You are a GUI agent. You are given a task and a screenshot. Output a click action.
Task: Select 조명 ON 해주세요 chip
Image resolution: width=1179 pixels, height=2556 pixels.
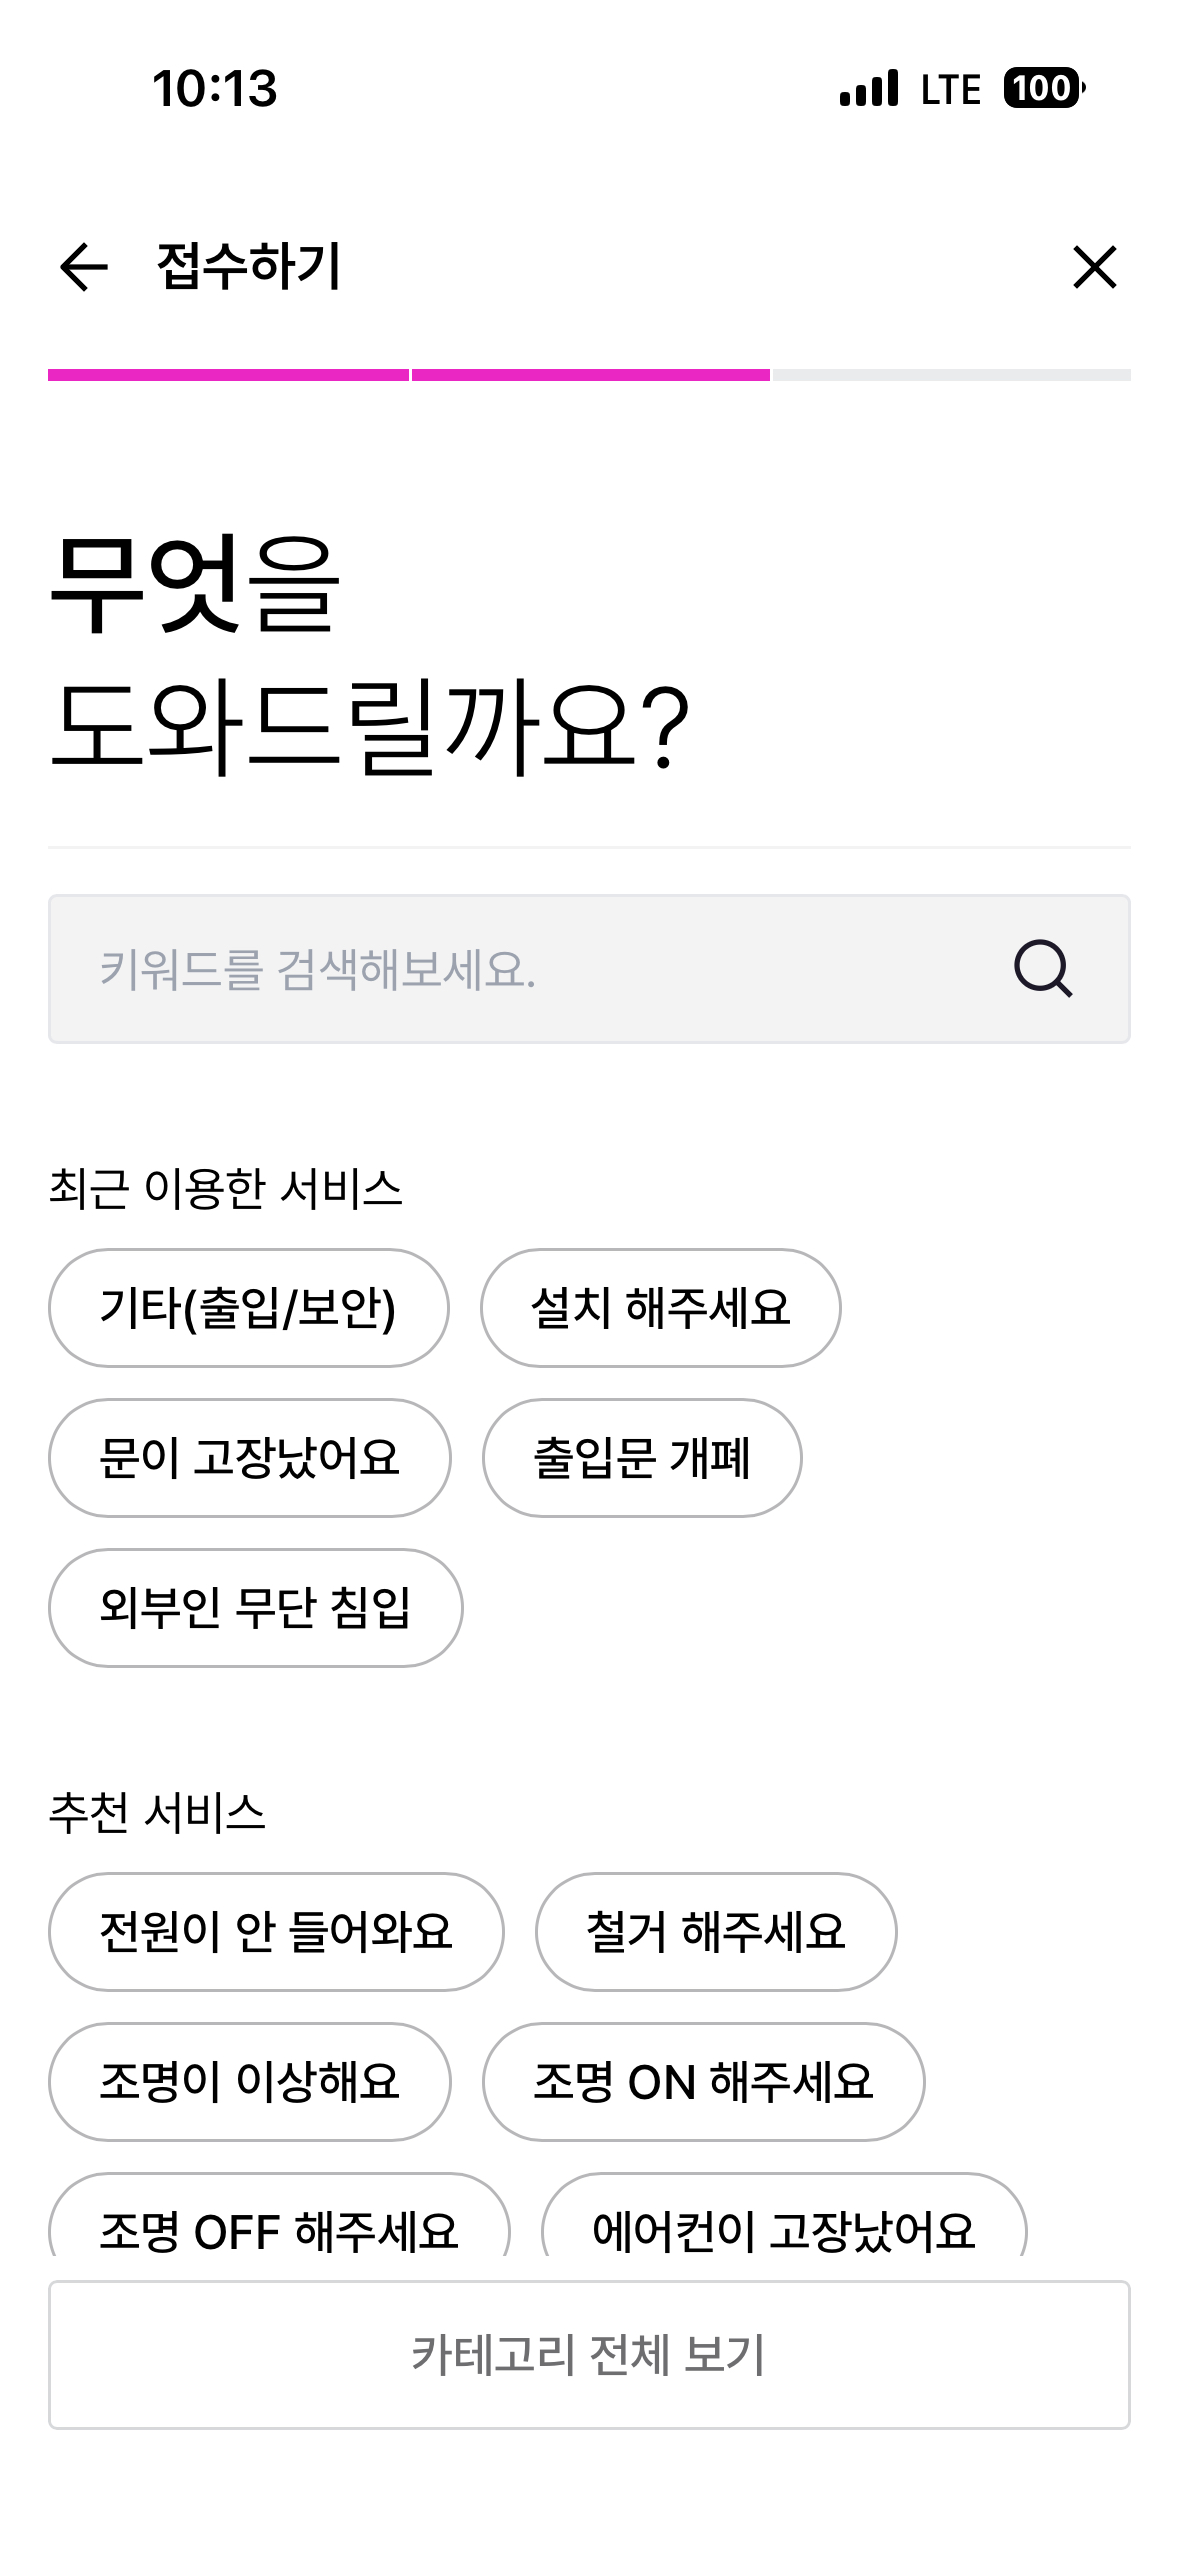pos(703,2082)
